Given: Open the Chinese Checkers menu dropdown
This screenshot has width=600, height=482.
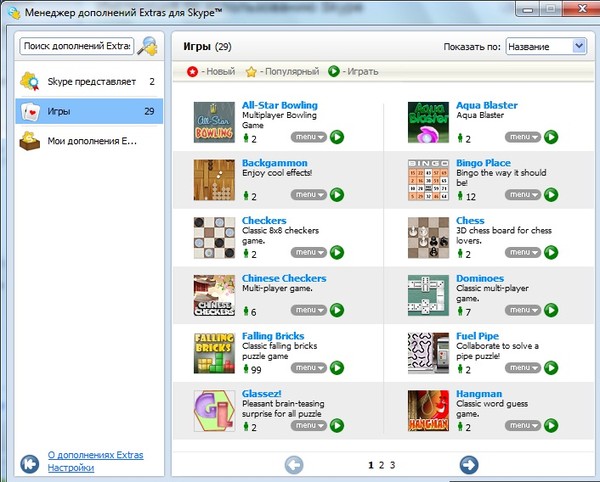Looking at the screenshot, I should click(x=309, y=310).
